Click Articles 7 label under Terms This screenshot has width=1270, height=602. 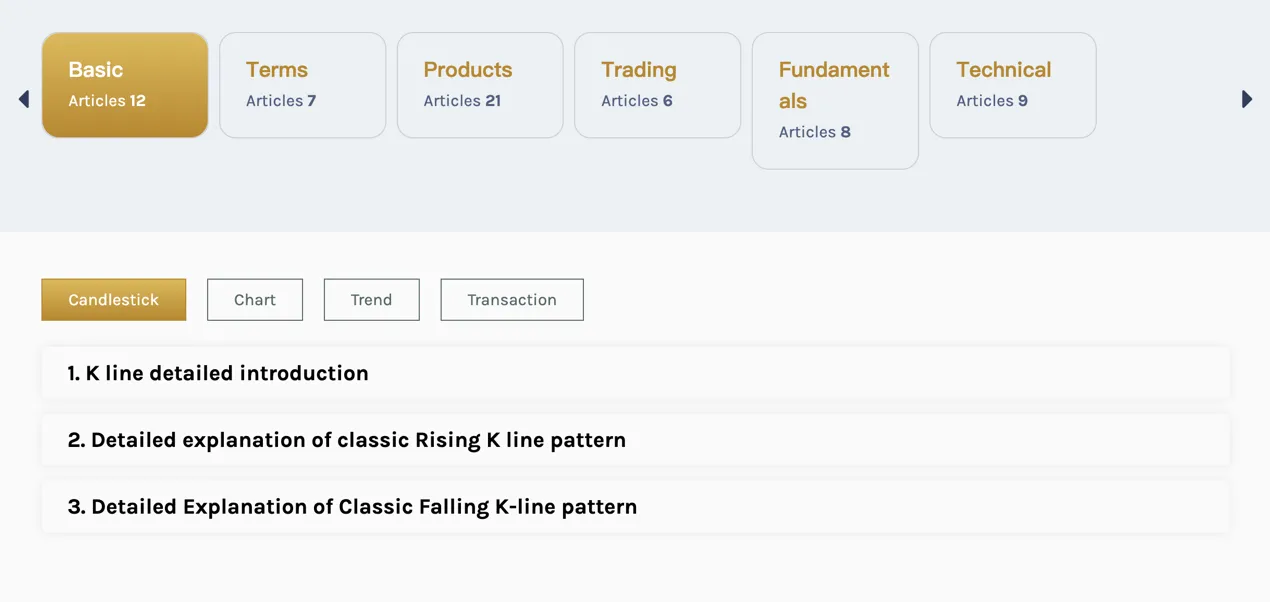pos(281,101)
